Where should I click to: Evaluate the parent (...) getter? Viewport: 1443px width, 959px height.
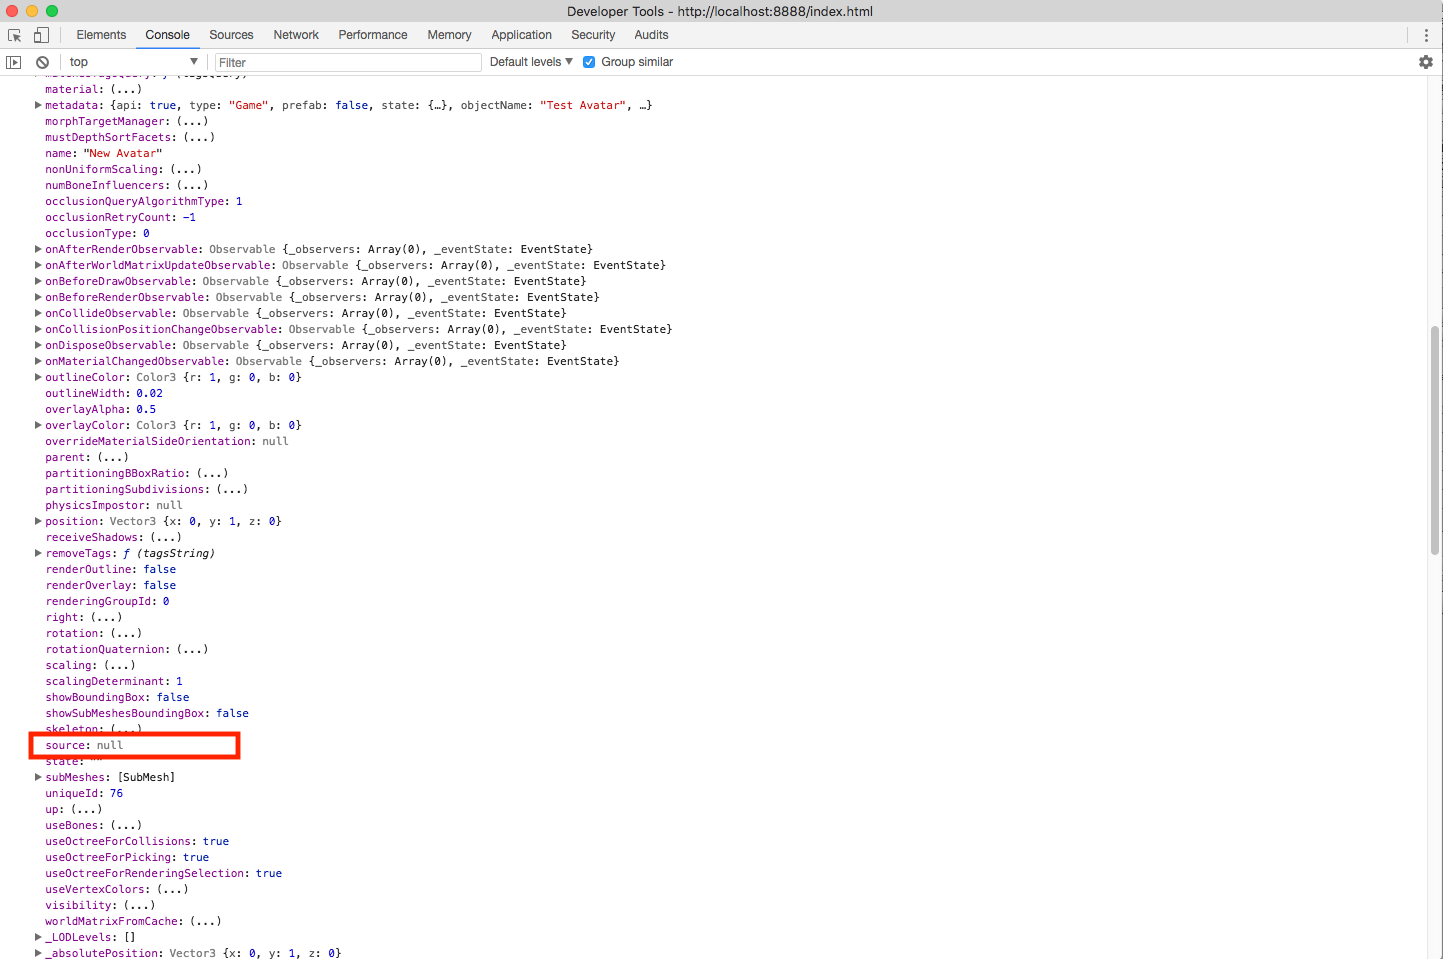click(113, 457)
